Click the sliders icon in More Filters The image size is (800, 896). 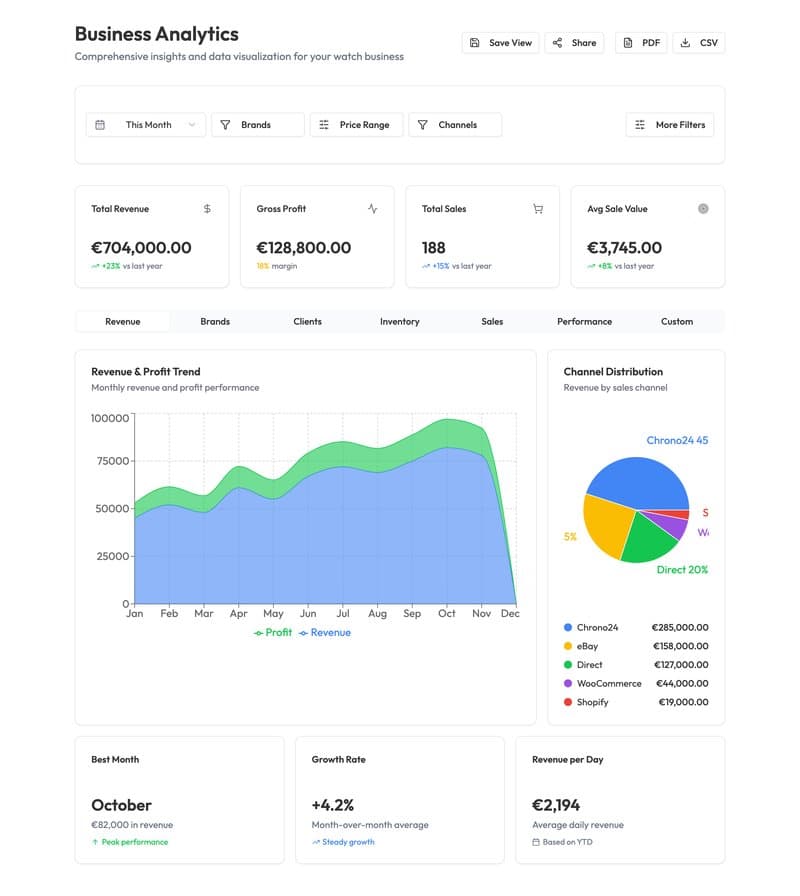640,125
